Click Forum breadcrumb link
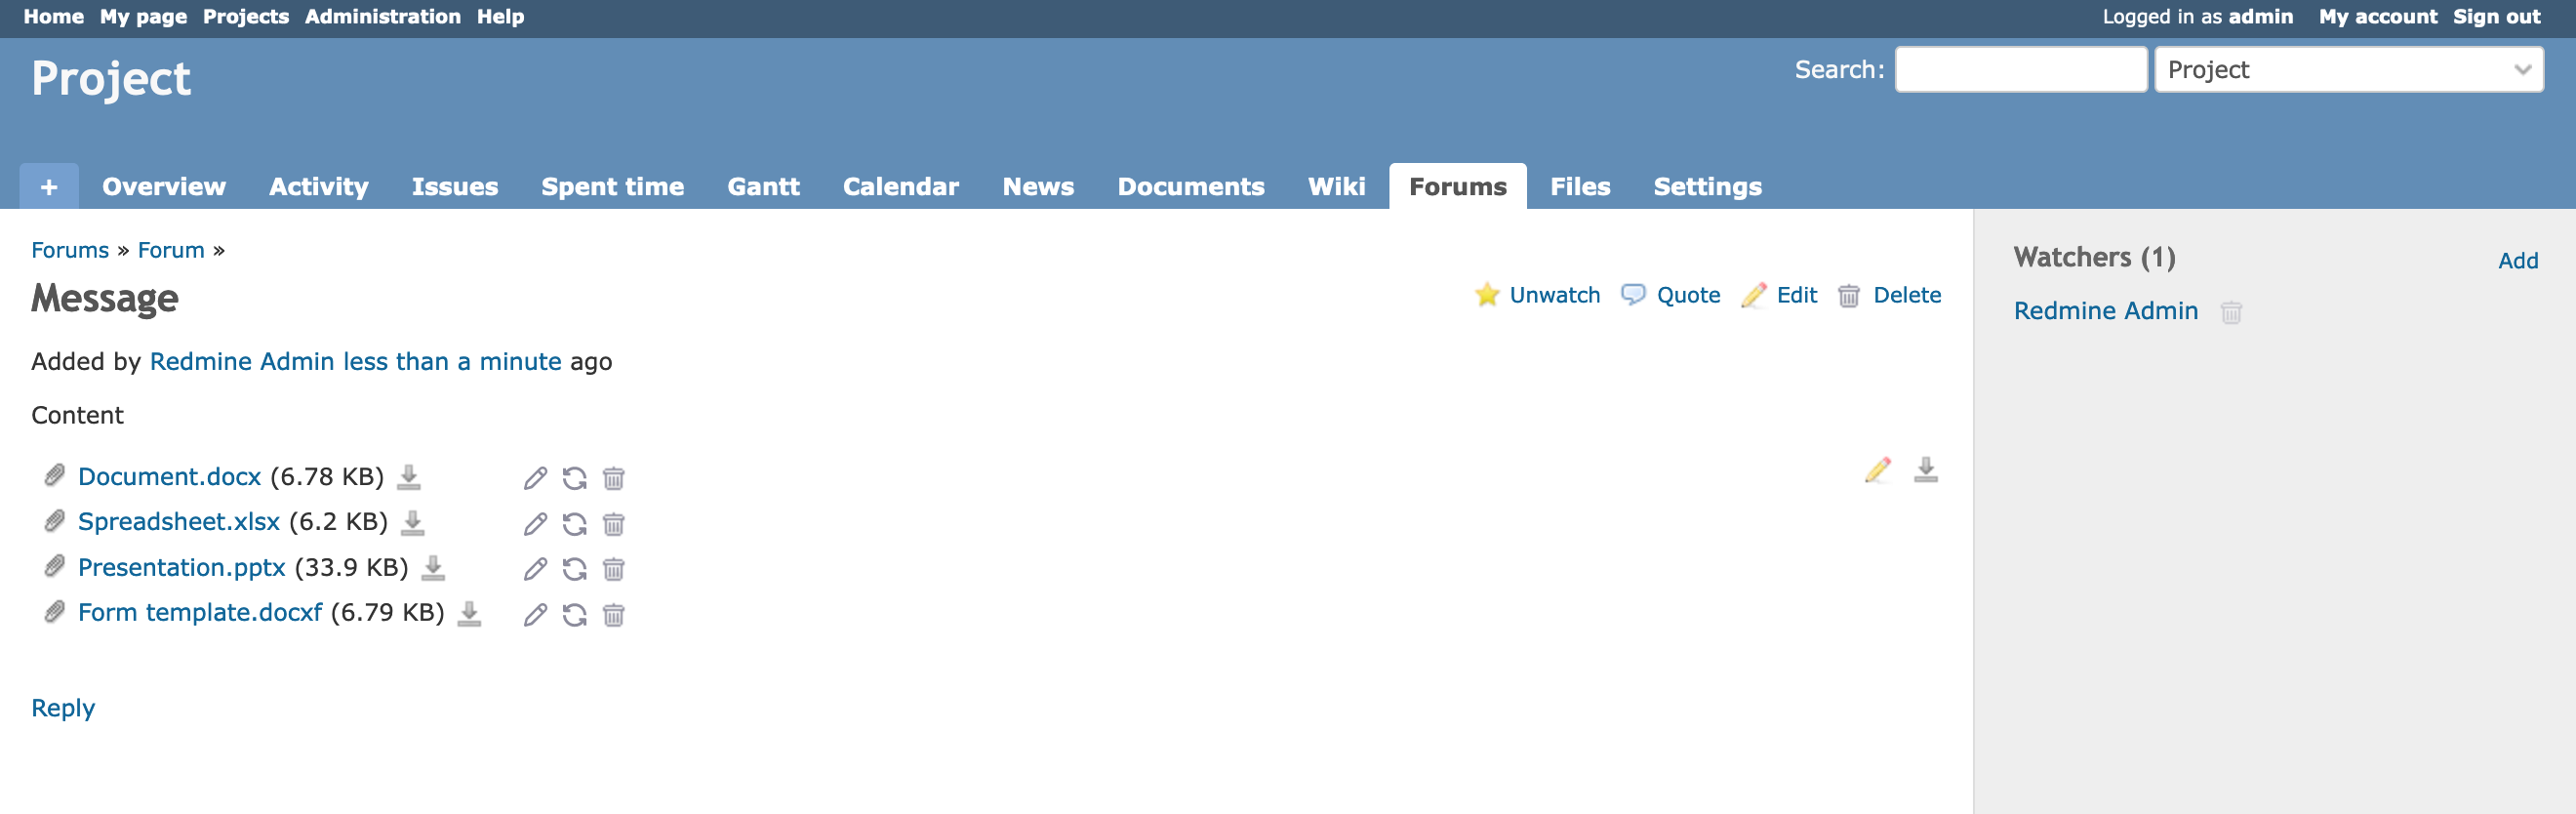 pos(171,250)
